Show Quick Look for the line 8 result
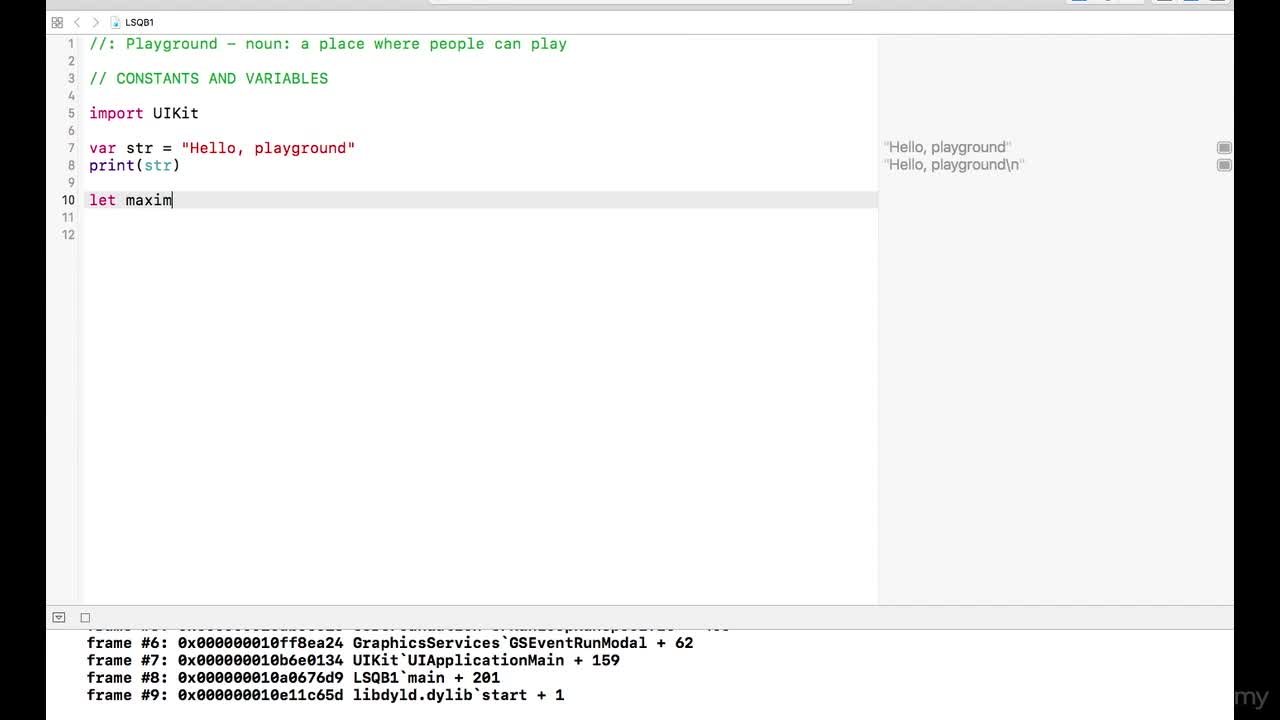The height and width of the screenshot is (720, 1280). [x=1224, y=165]
